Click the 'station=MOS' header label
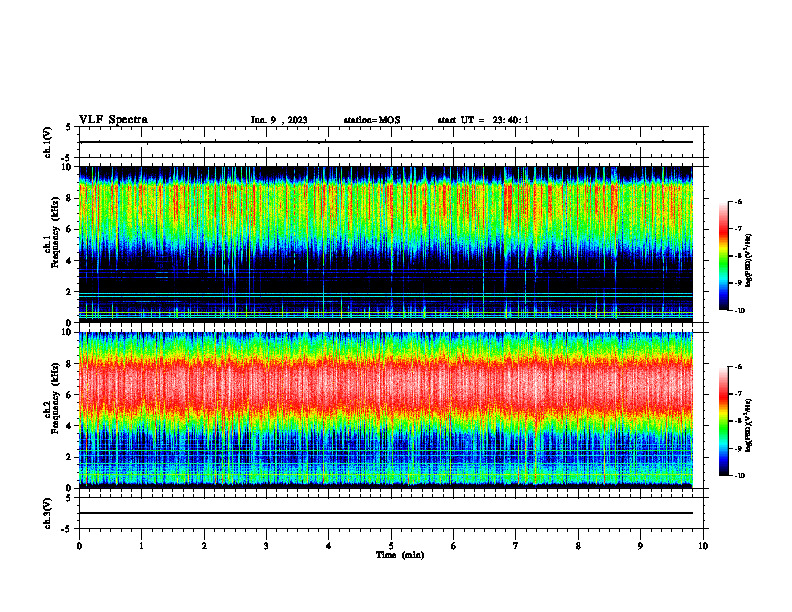Image resolution: width=792 pixels, height=612 pixels. [x=372, y=120]
